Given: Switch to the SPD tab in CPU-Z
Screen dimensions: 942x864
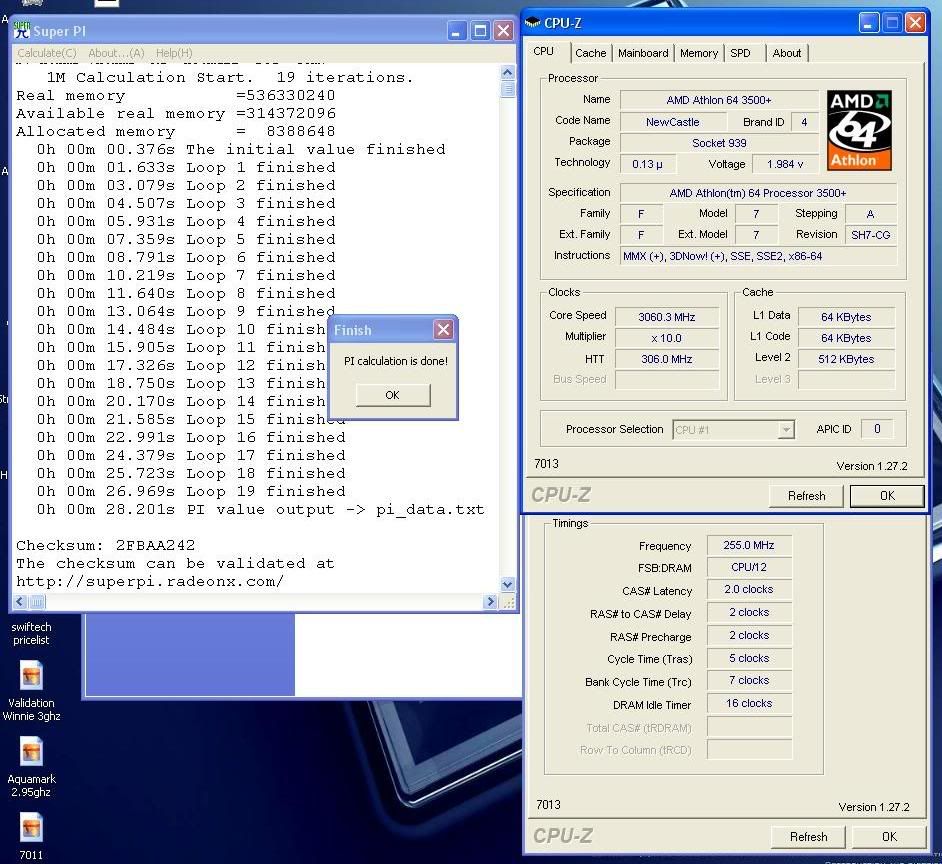Looking at the screenshot, I should (740, 53).
